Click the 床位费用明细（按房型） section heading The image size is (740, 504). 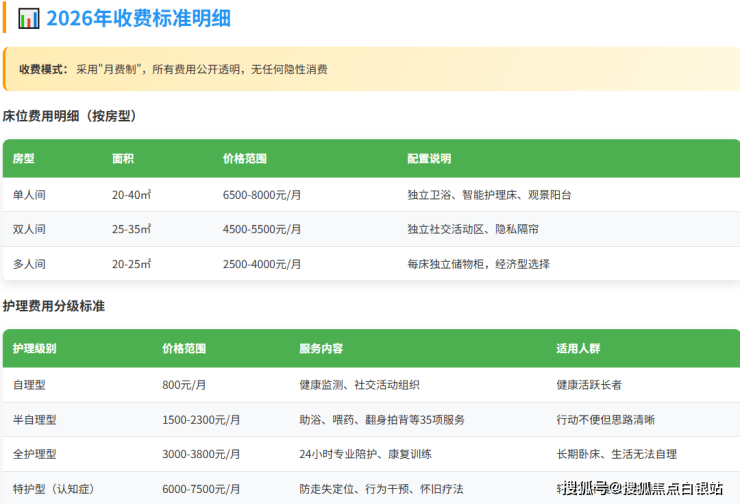click(x=70, y=116)
